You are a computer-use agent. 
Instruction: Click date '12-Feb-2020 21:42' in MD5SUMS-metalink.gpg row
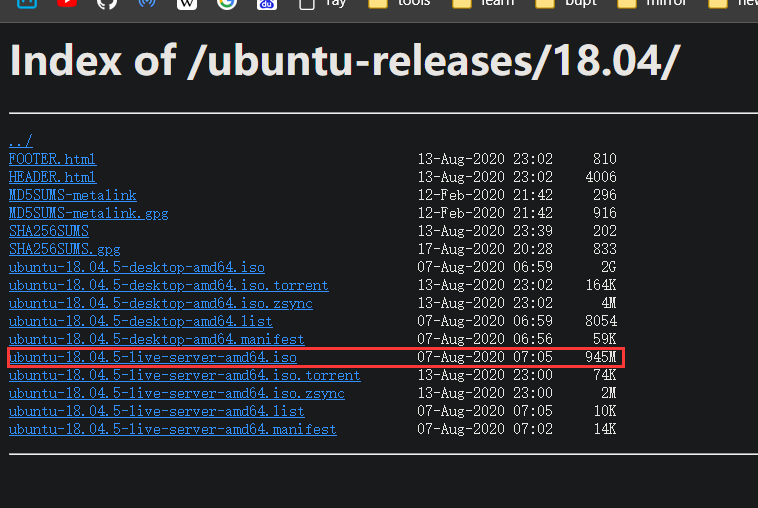click(x=485, y=213)
